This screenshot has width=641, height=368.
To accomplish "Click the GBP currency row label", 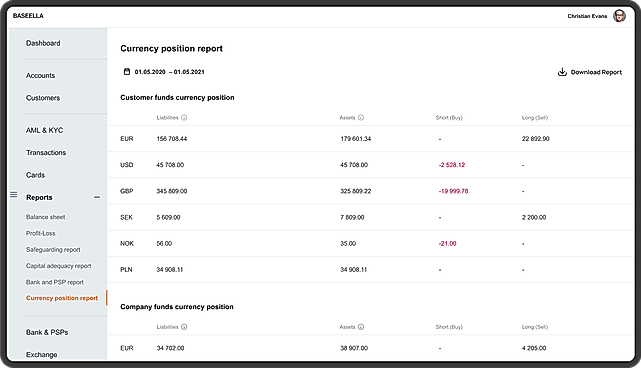I will 127,191.
